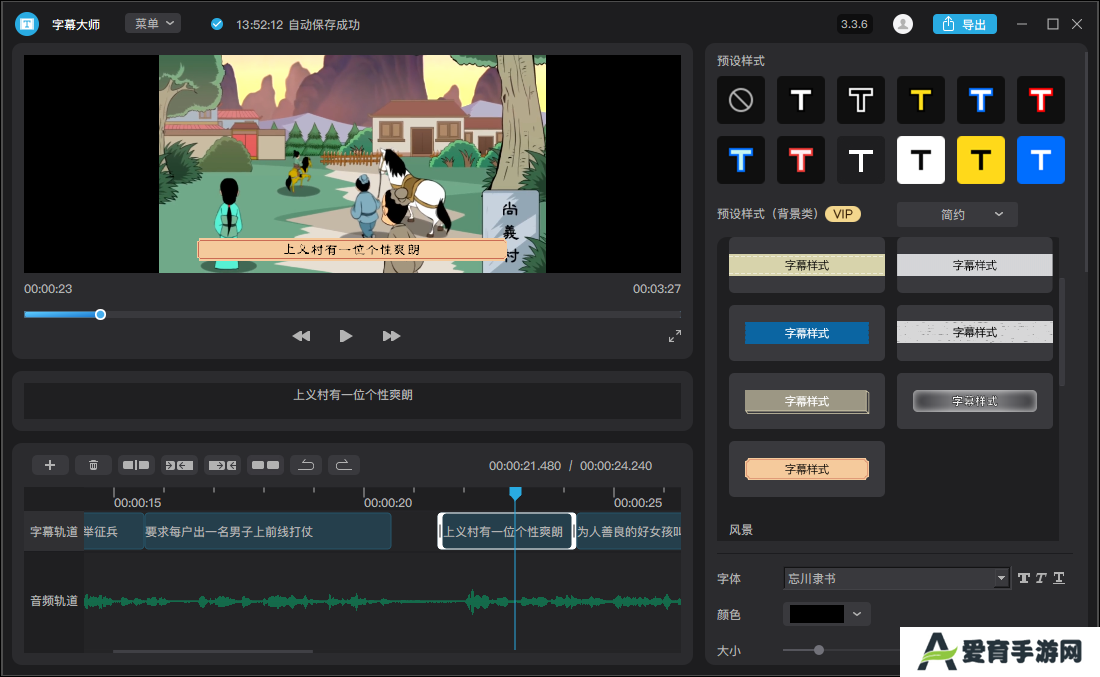
Task: Select the light gray 字幕样式 thumbnail
Action: coord(974,265)
